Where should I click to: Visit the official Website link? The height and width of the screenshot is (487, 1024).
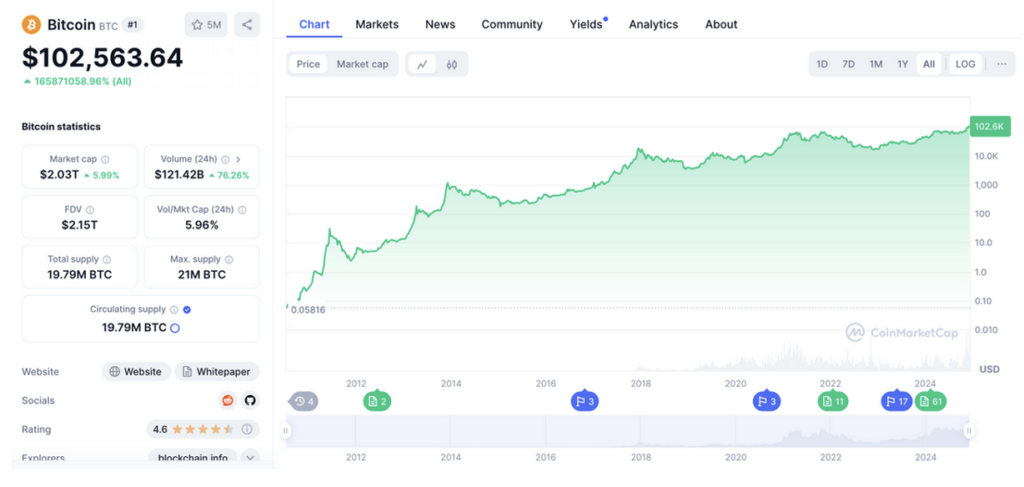pyautogui.click(x=135, y=372)
